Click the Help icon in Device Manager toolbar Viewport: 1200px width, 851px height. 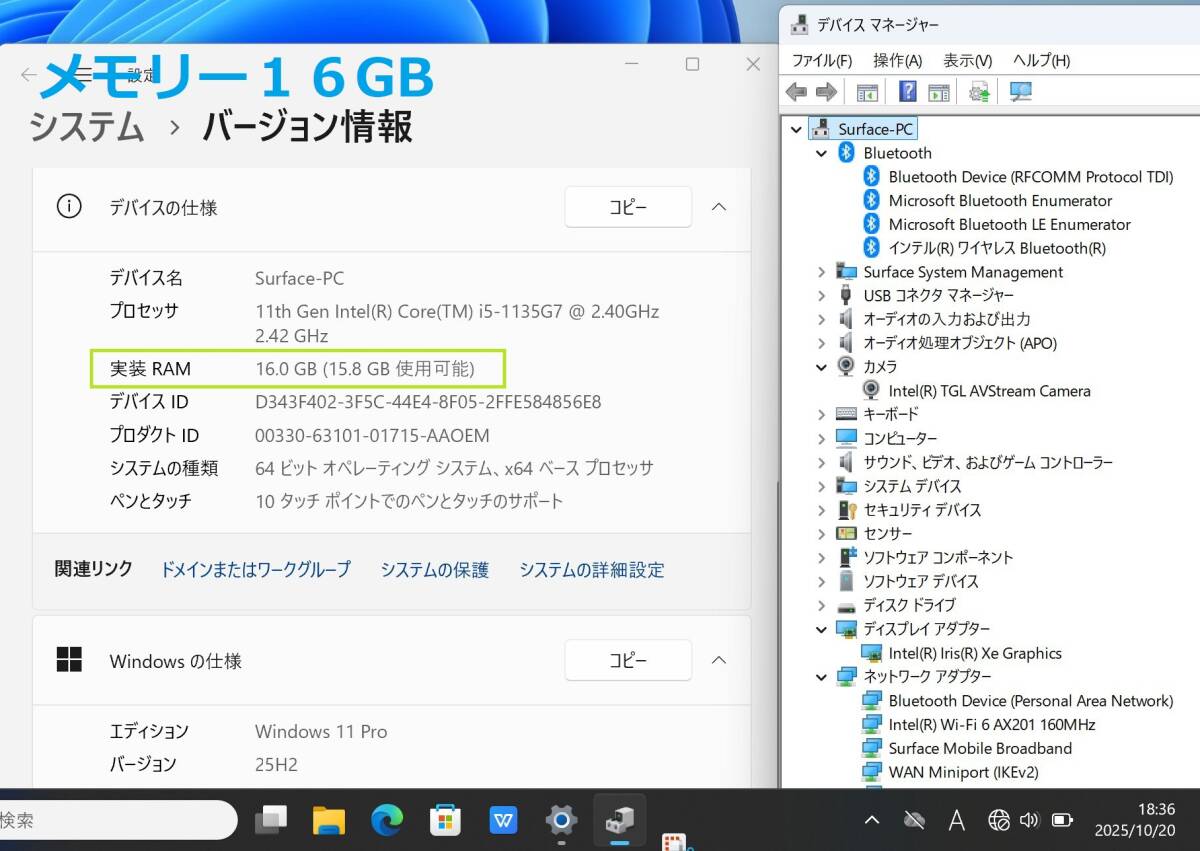907,93
